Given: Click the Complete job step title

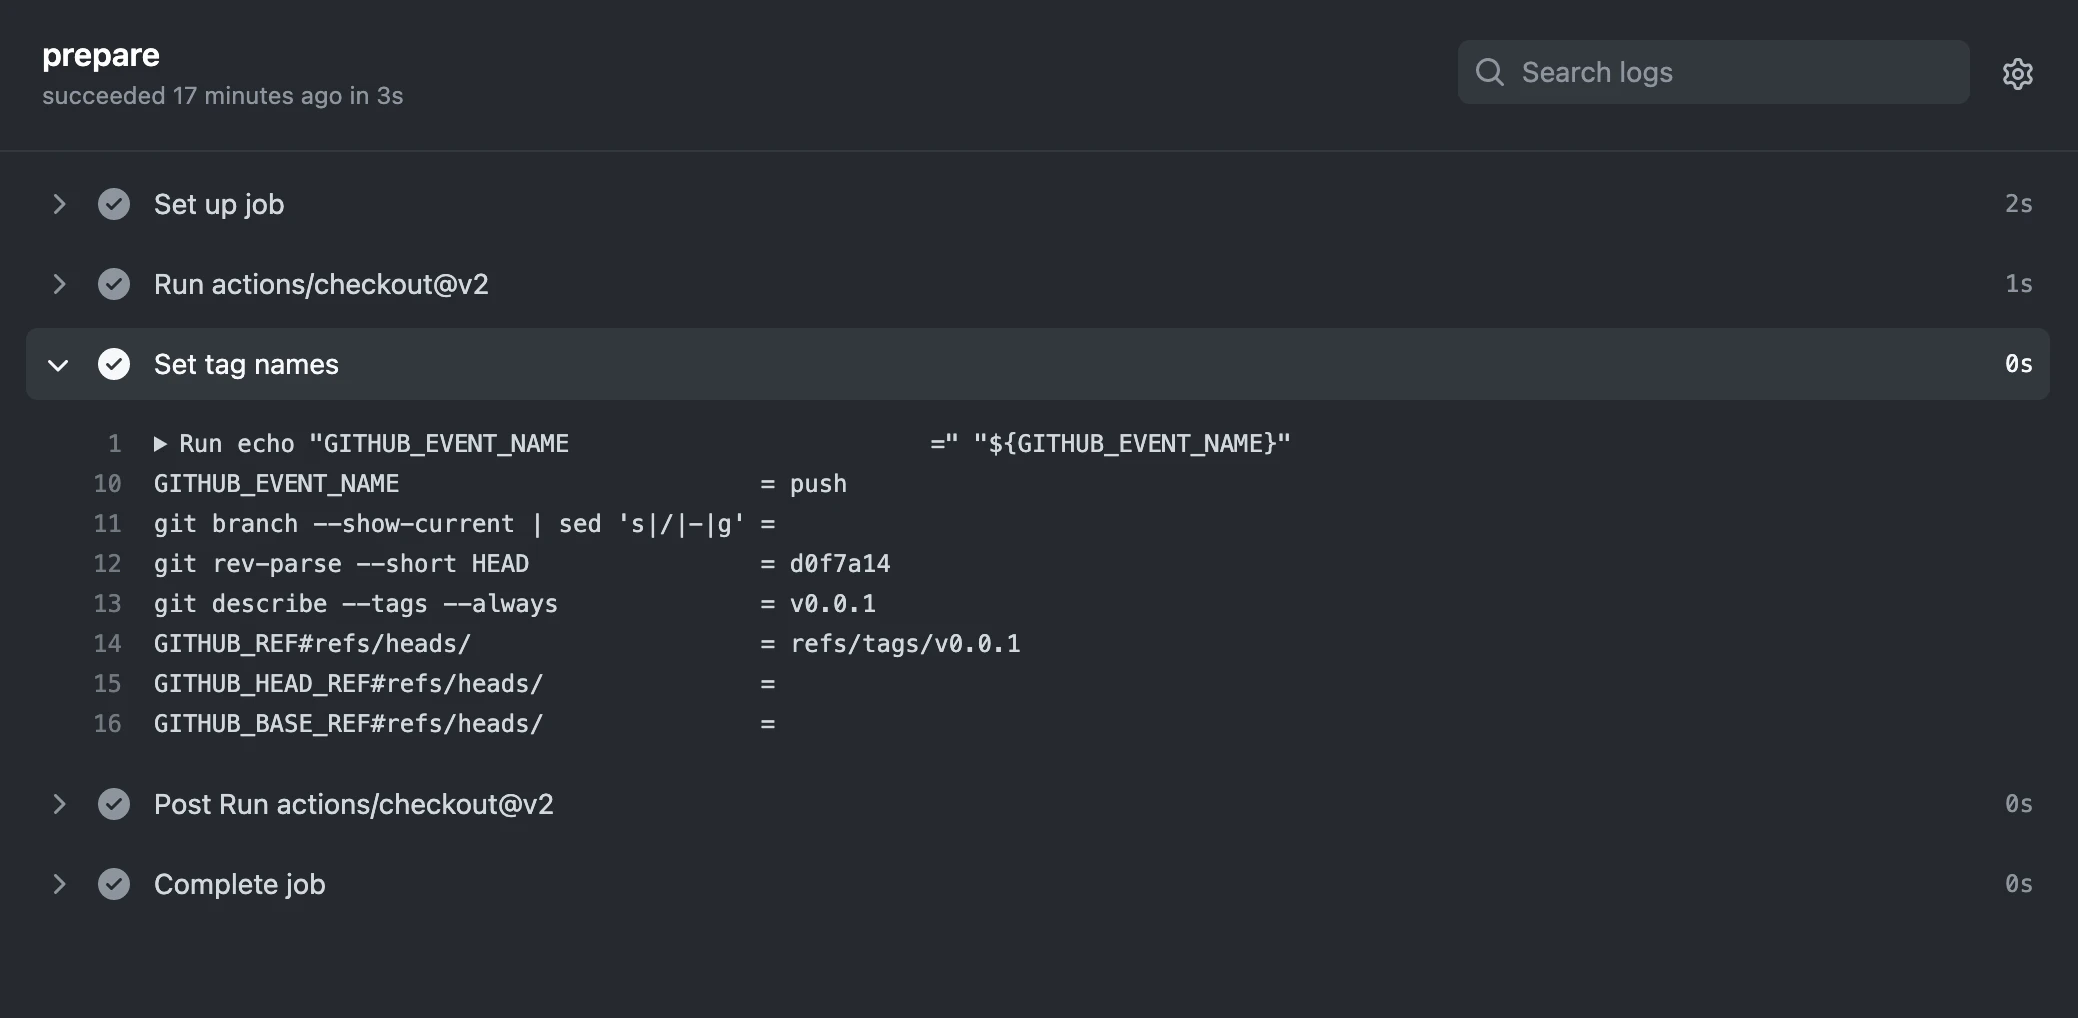Looking at the screenshot, I should (x=240, y=884).
